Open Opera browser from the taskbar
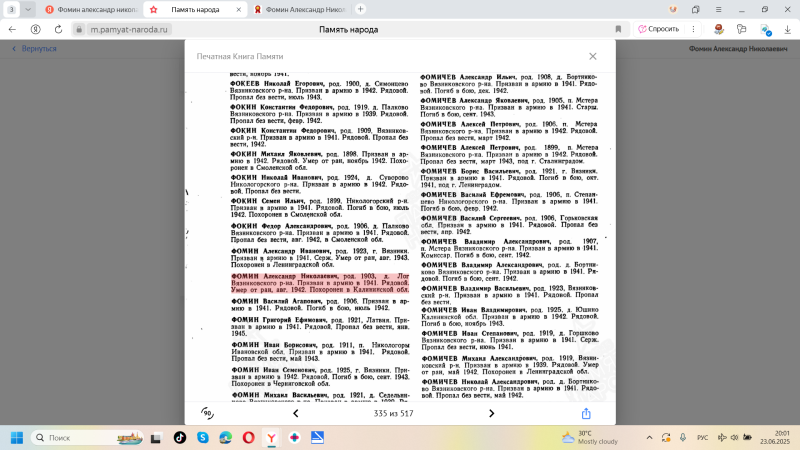 point(248,438)
